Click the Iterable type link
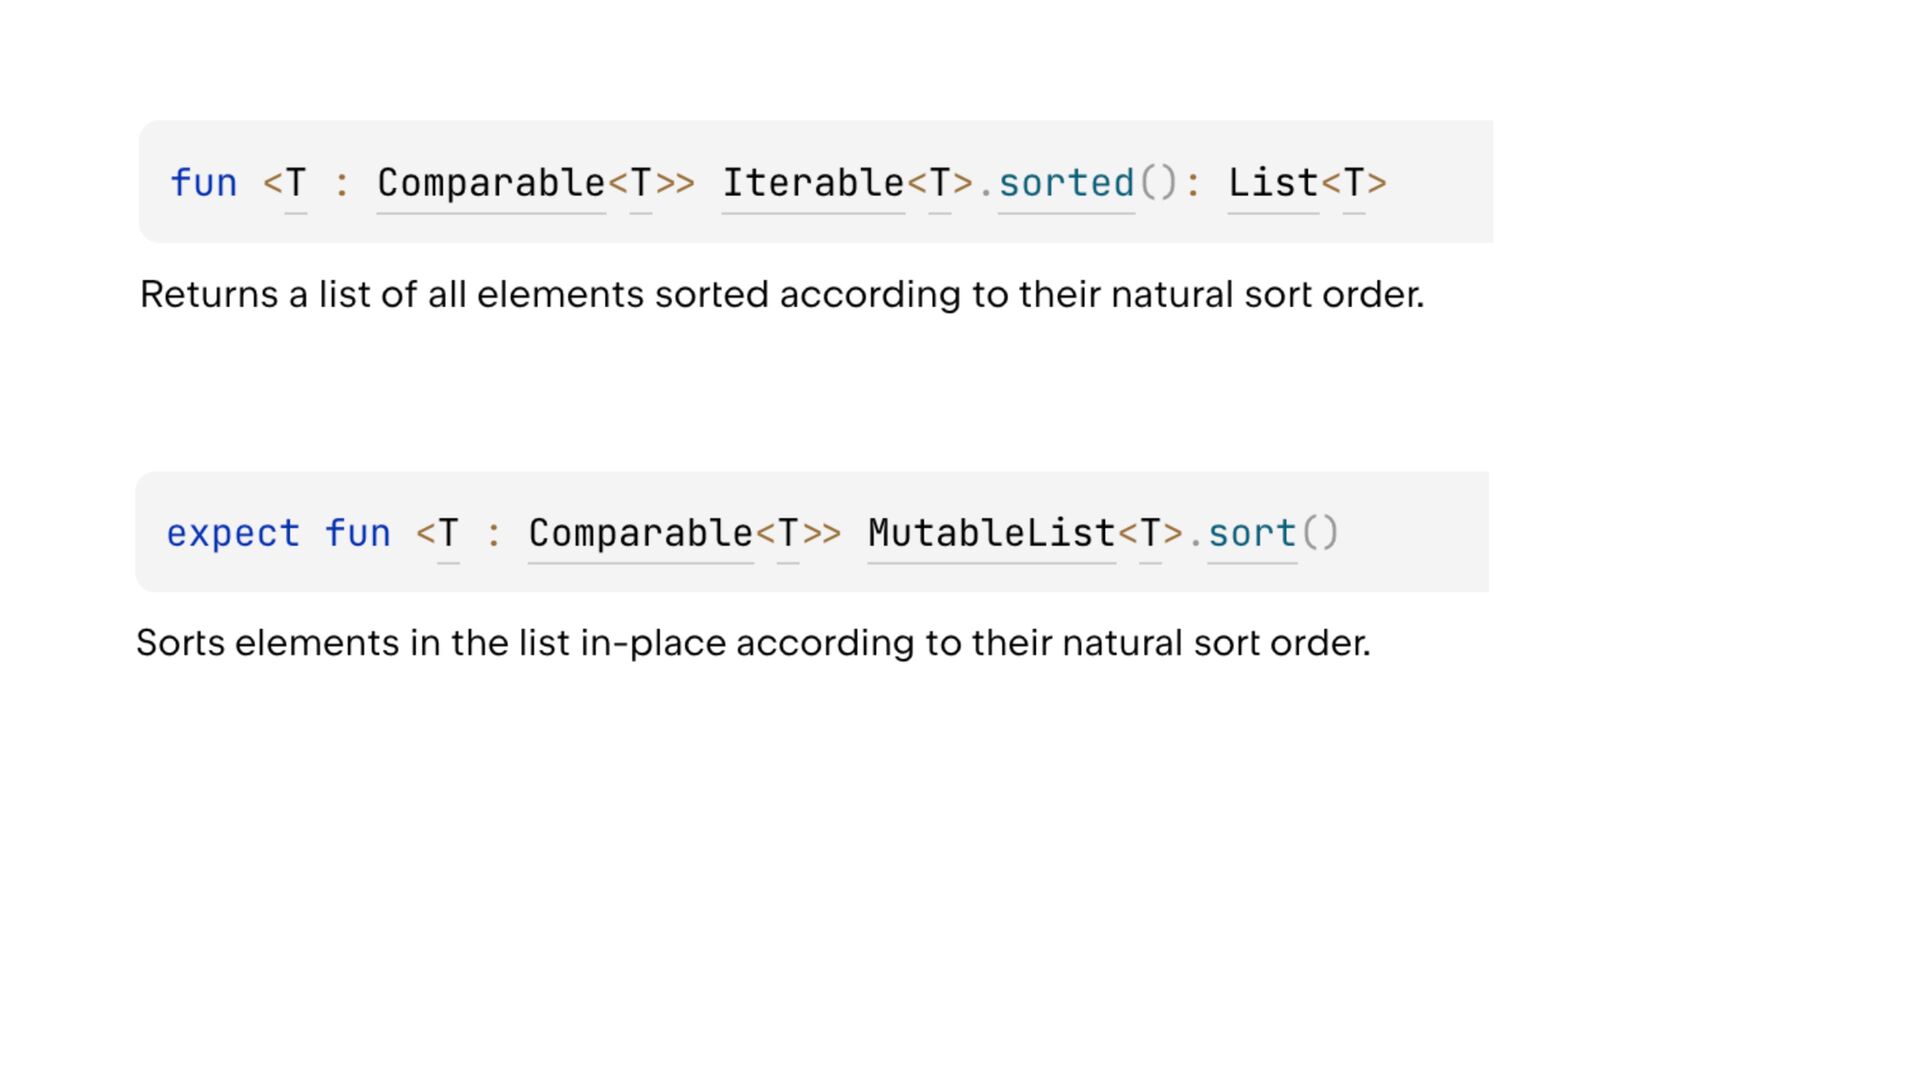The height and width of the screenshot is (1080, 1920). tap(813, 183)
